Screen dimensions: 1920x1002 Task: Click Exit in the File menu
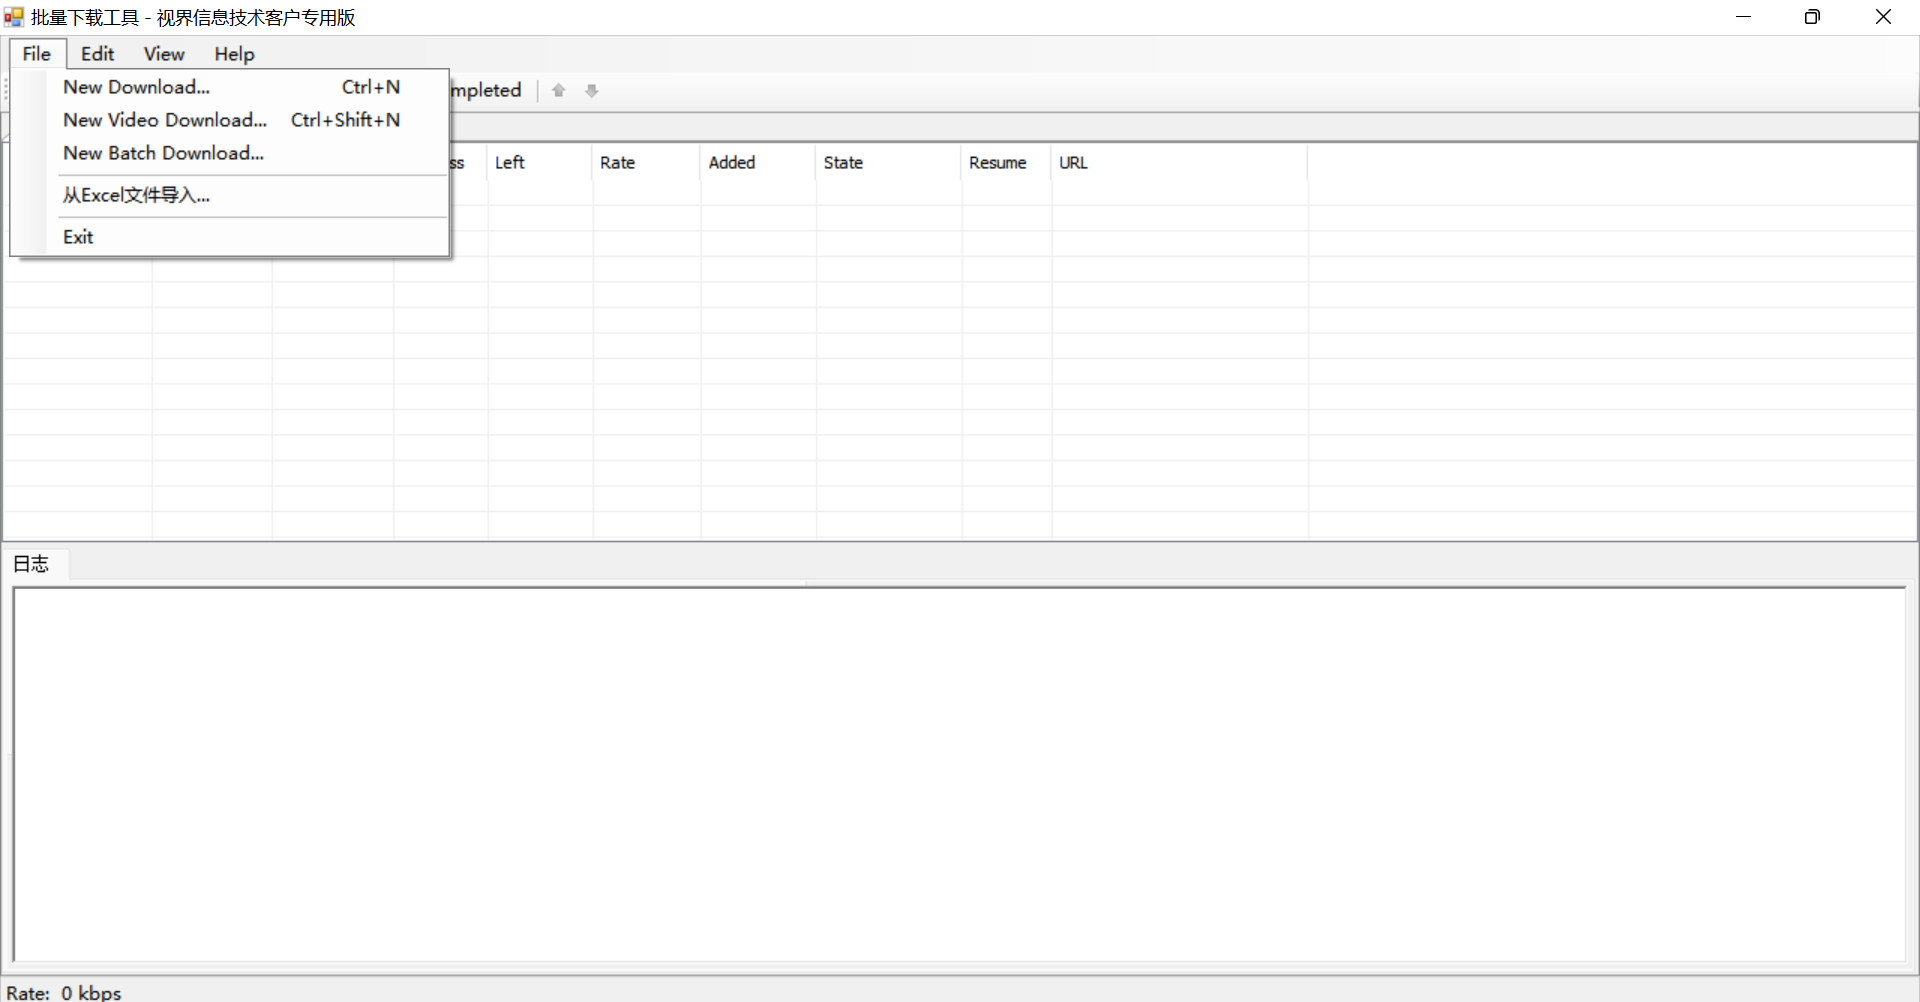tap(78, 237)
